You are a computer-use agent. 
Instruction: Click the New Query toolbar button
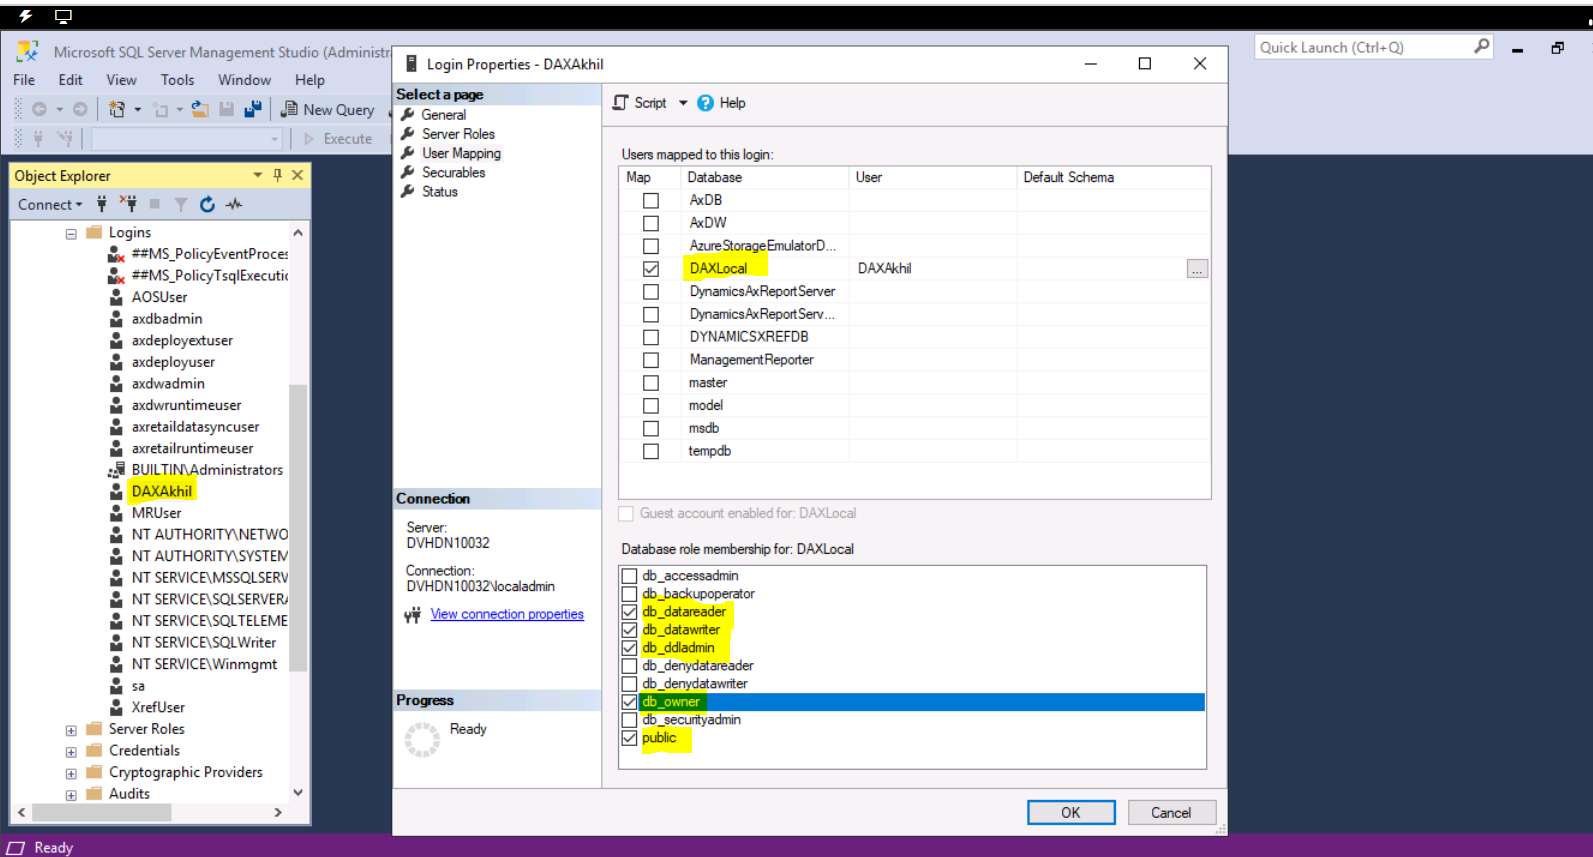coord(328,109)
